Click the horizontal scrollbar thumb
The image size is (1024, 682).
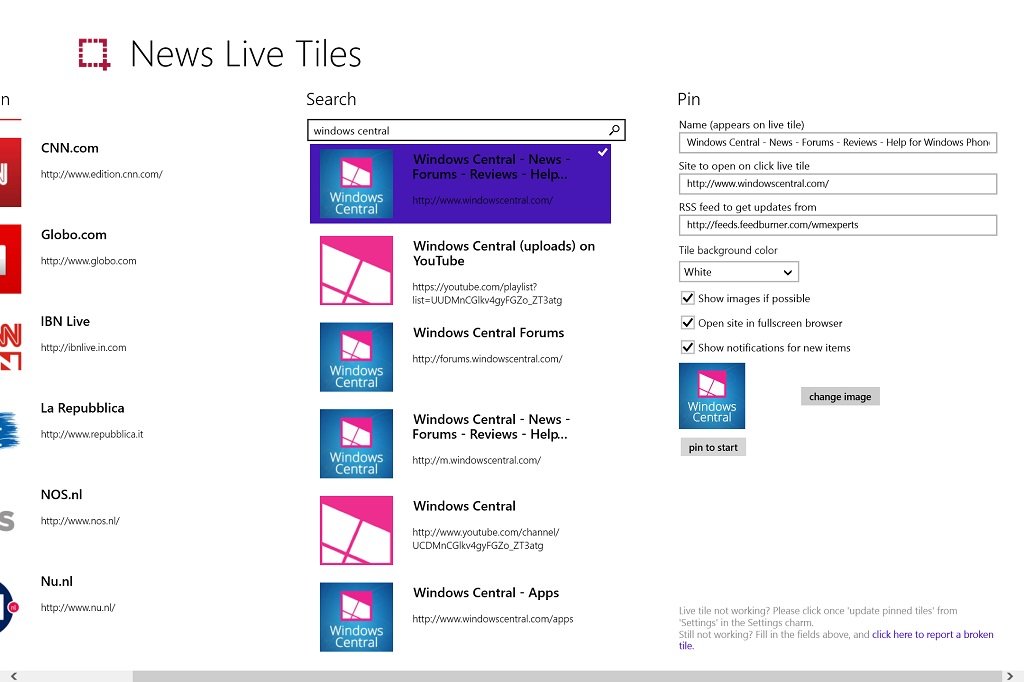click(x=567, y=676)
